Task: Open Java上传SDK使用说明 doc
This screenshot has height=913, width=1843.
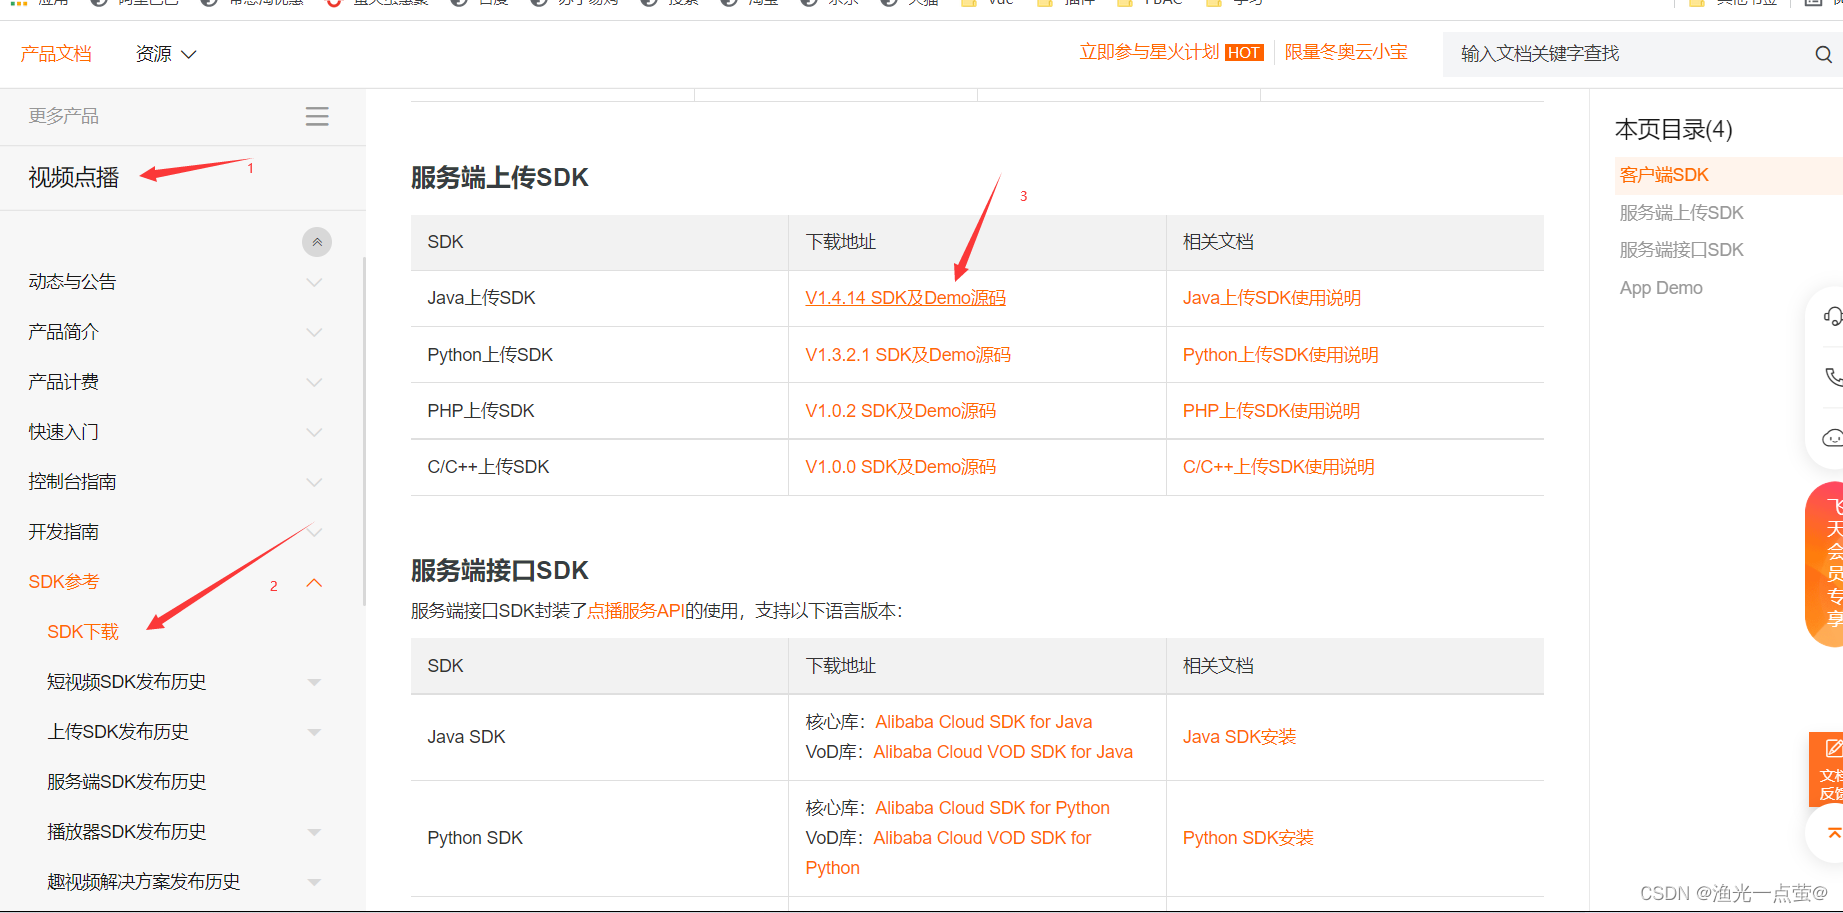Action: 1272,298
